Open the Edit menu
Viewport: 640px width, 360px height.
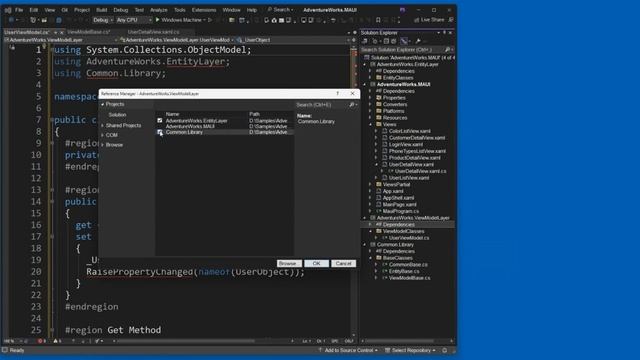34,10
